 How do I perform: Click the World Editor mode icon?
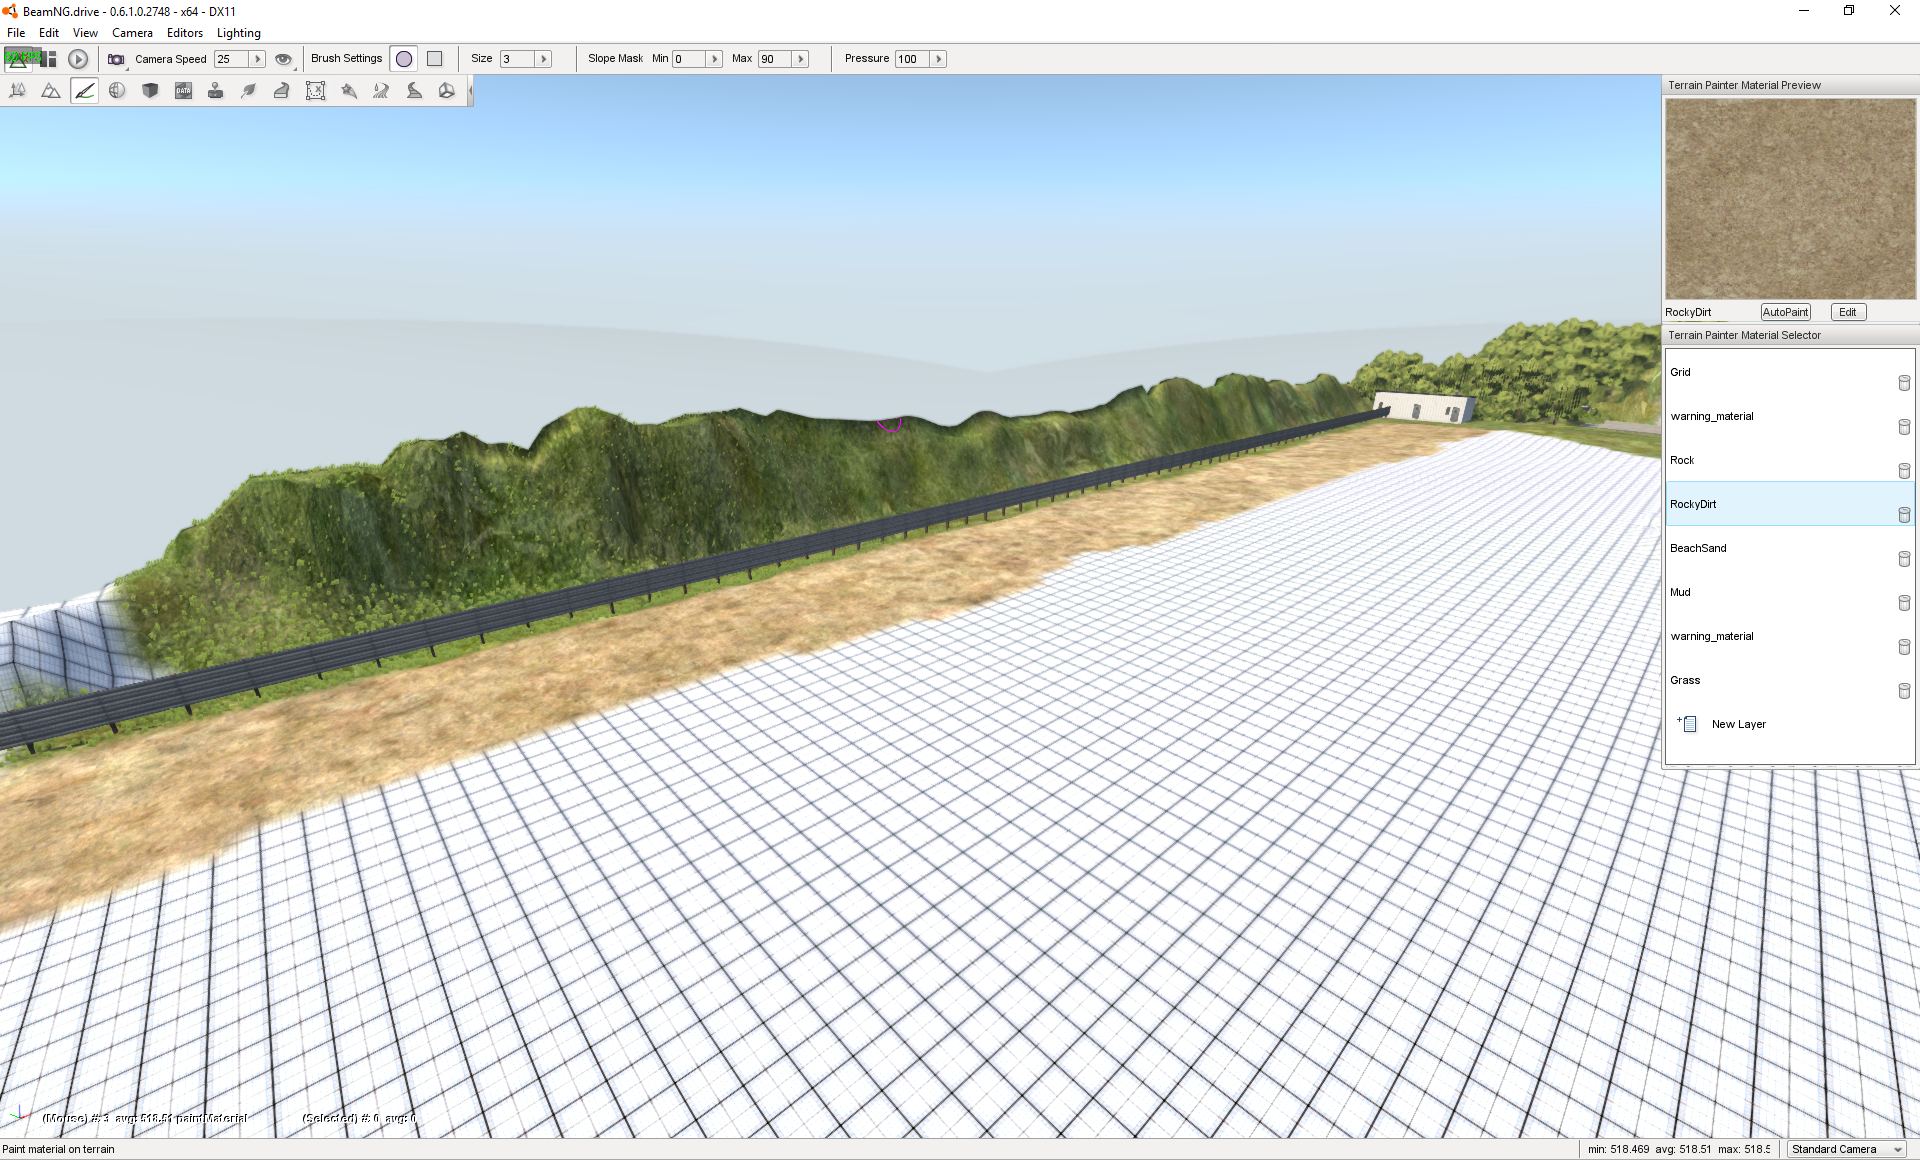click(18, 59)
